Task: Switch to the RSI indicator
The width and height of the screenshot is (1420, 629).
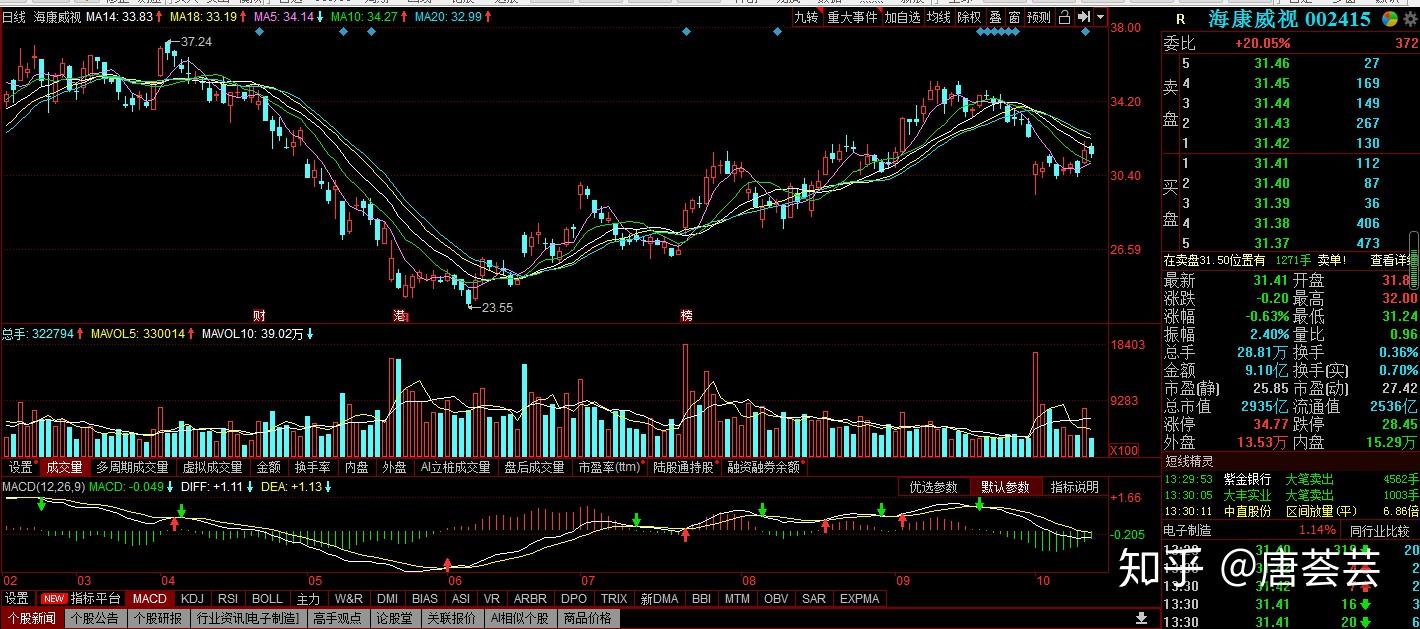Action: coord(228,599)
